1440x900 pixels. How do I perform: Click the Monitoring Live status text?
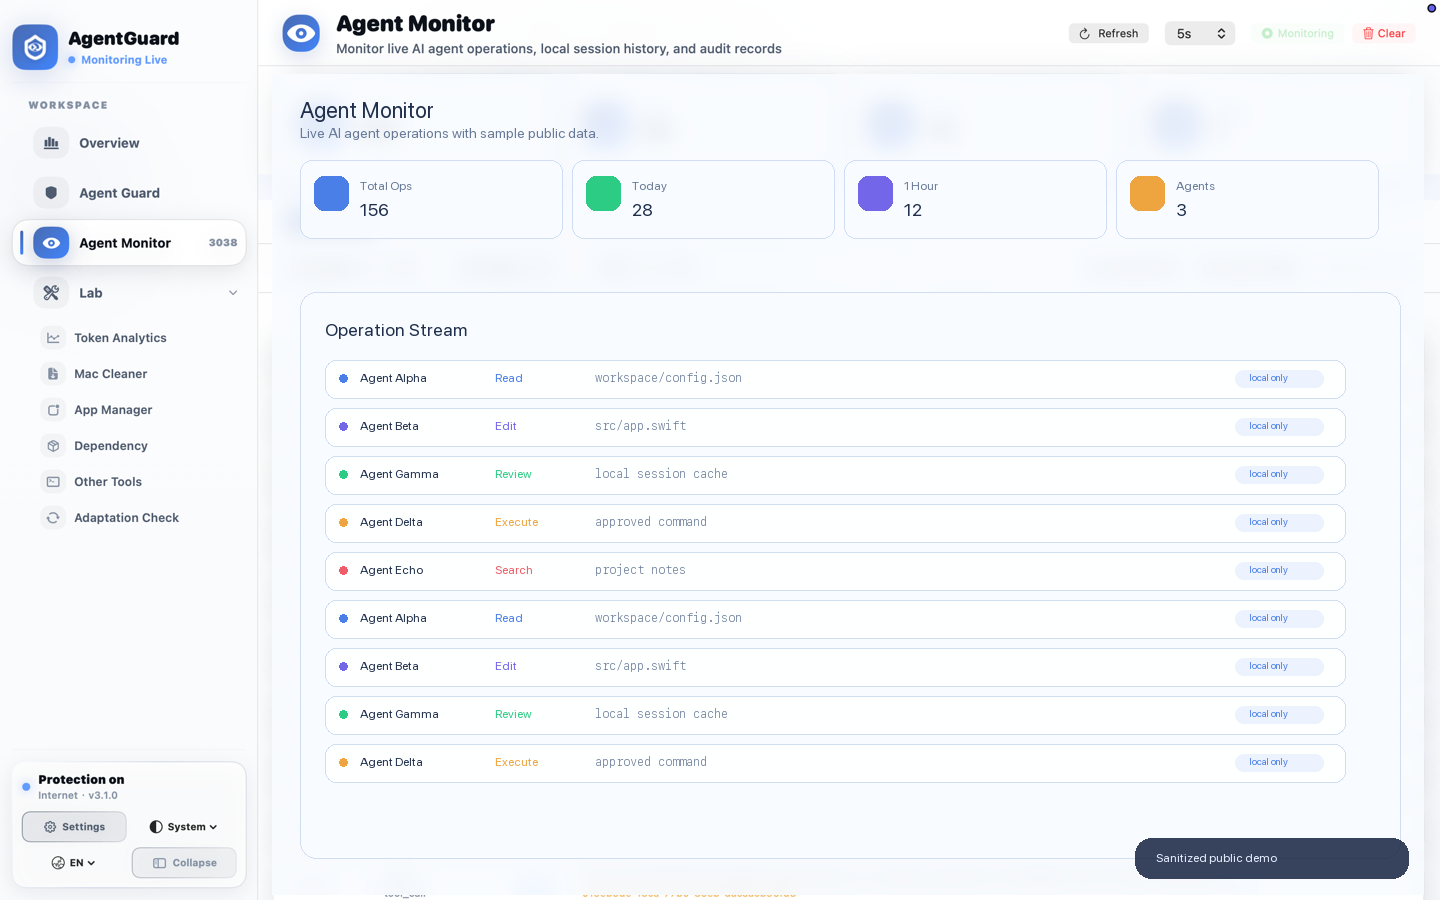click(x=124, y=60)
